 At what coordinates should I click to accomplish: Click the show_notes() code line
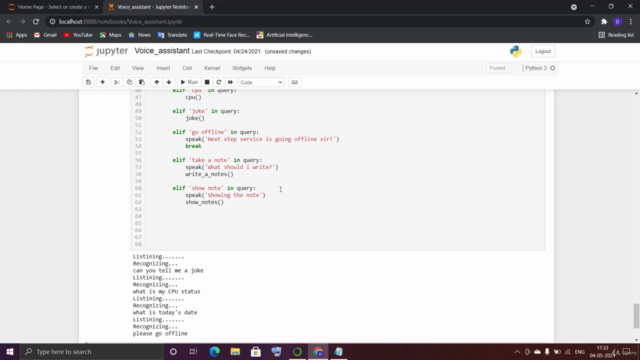pos(204,202)
